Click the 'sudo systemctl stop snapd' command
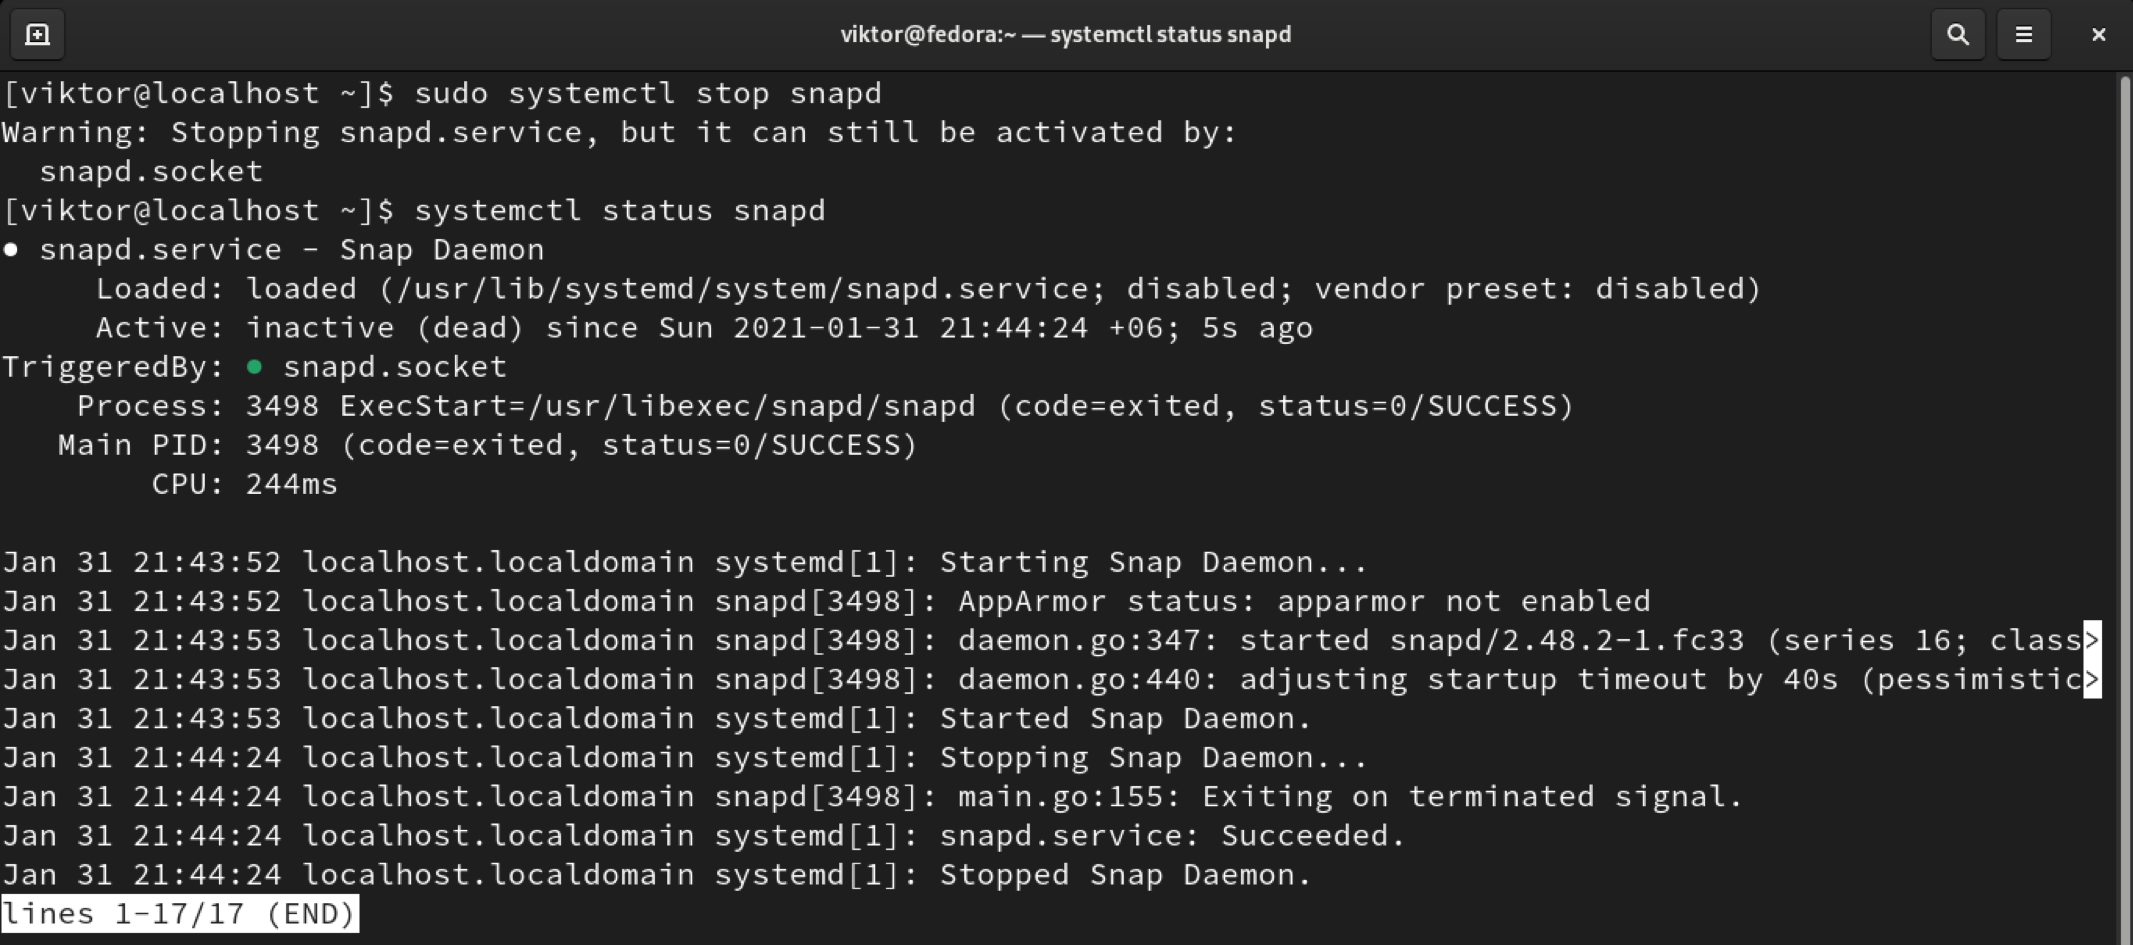 pyautogui.click(x=648, y=93)
